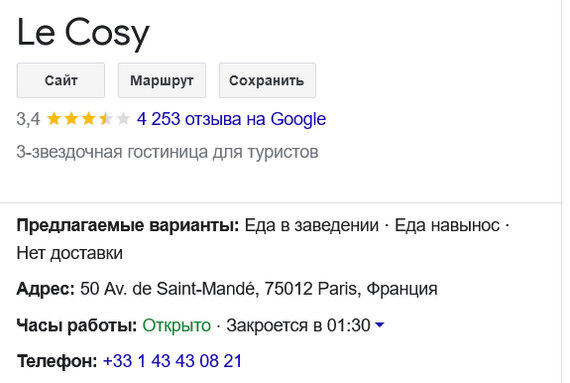Click the Еда навынос option text
The width and height of the screenshot is (570, 383).
point(447,225)
